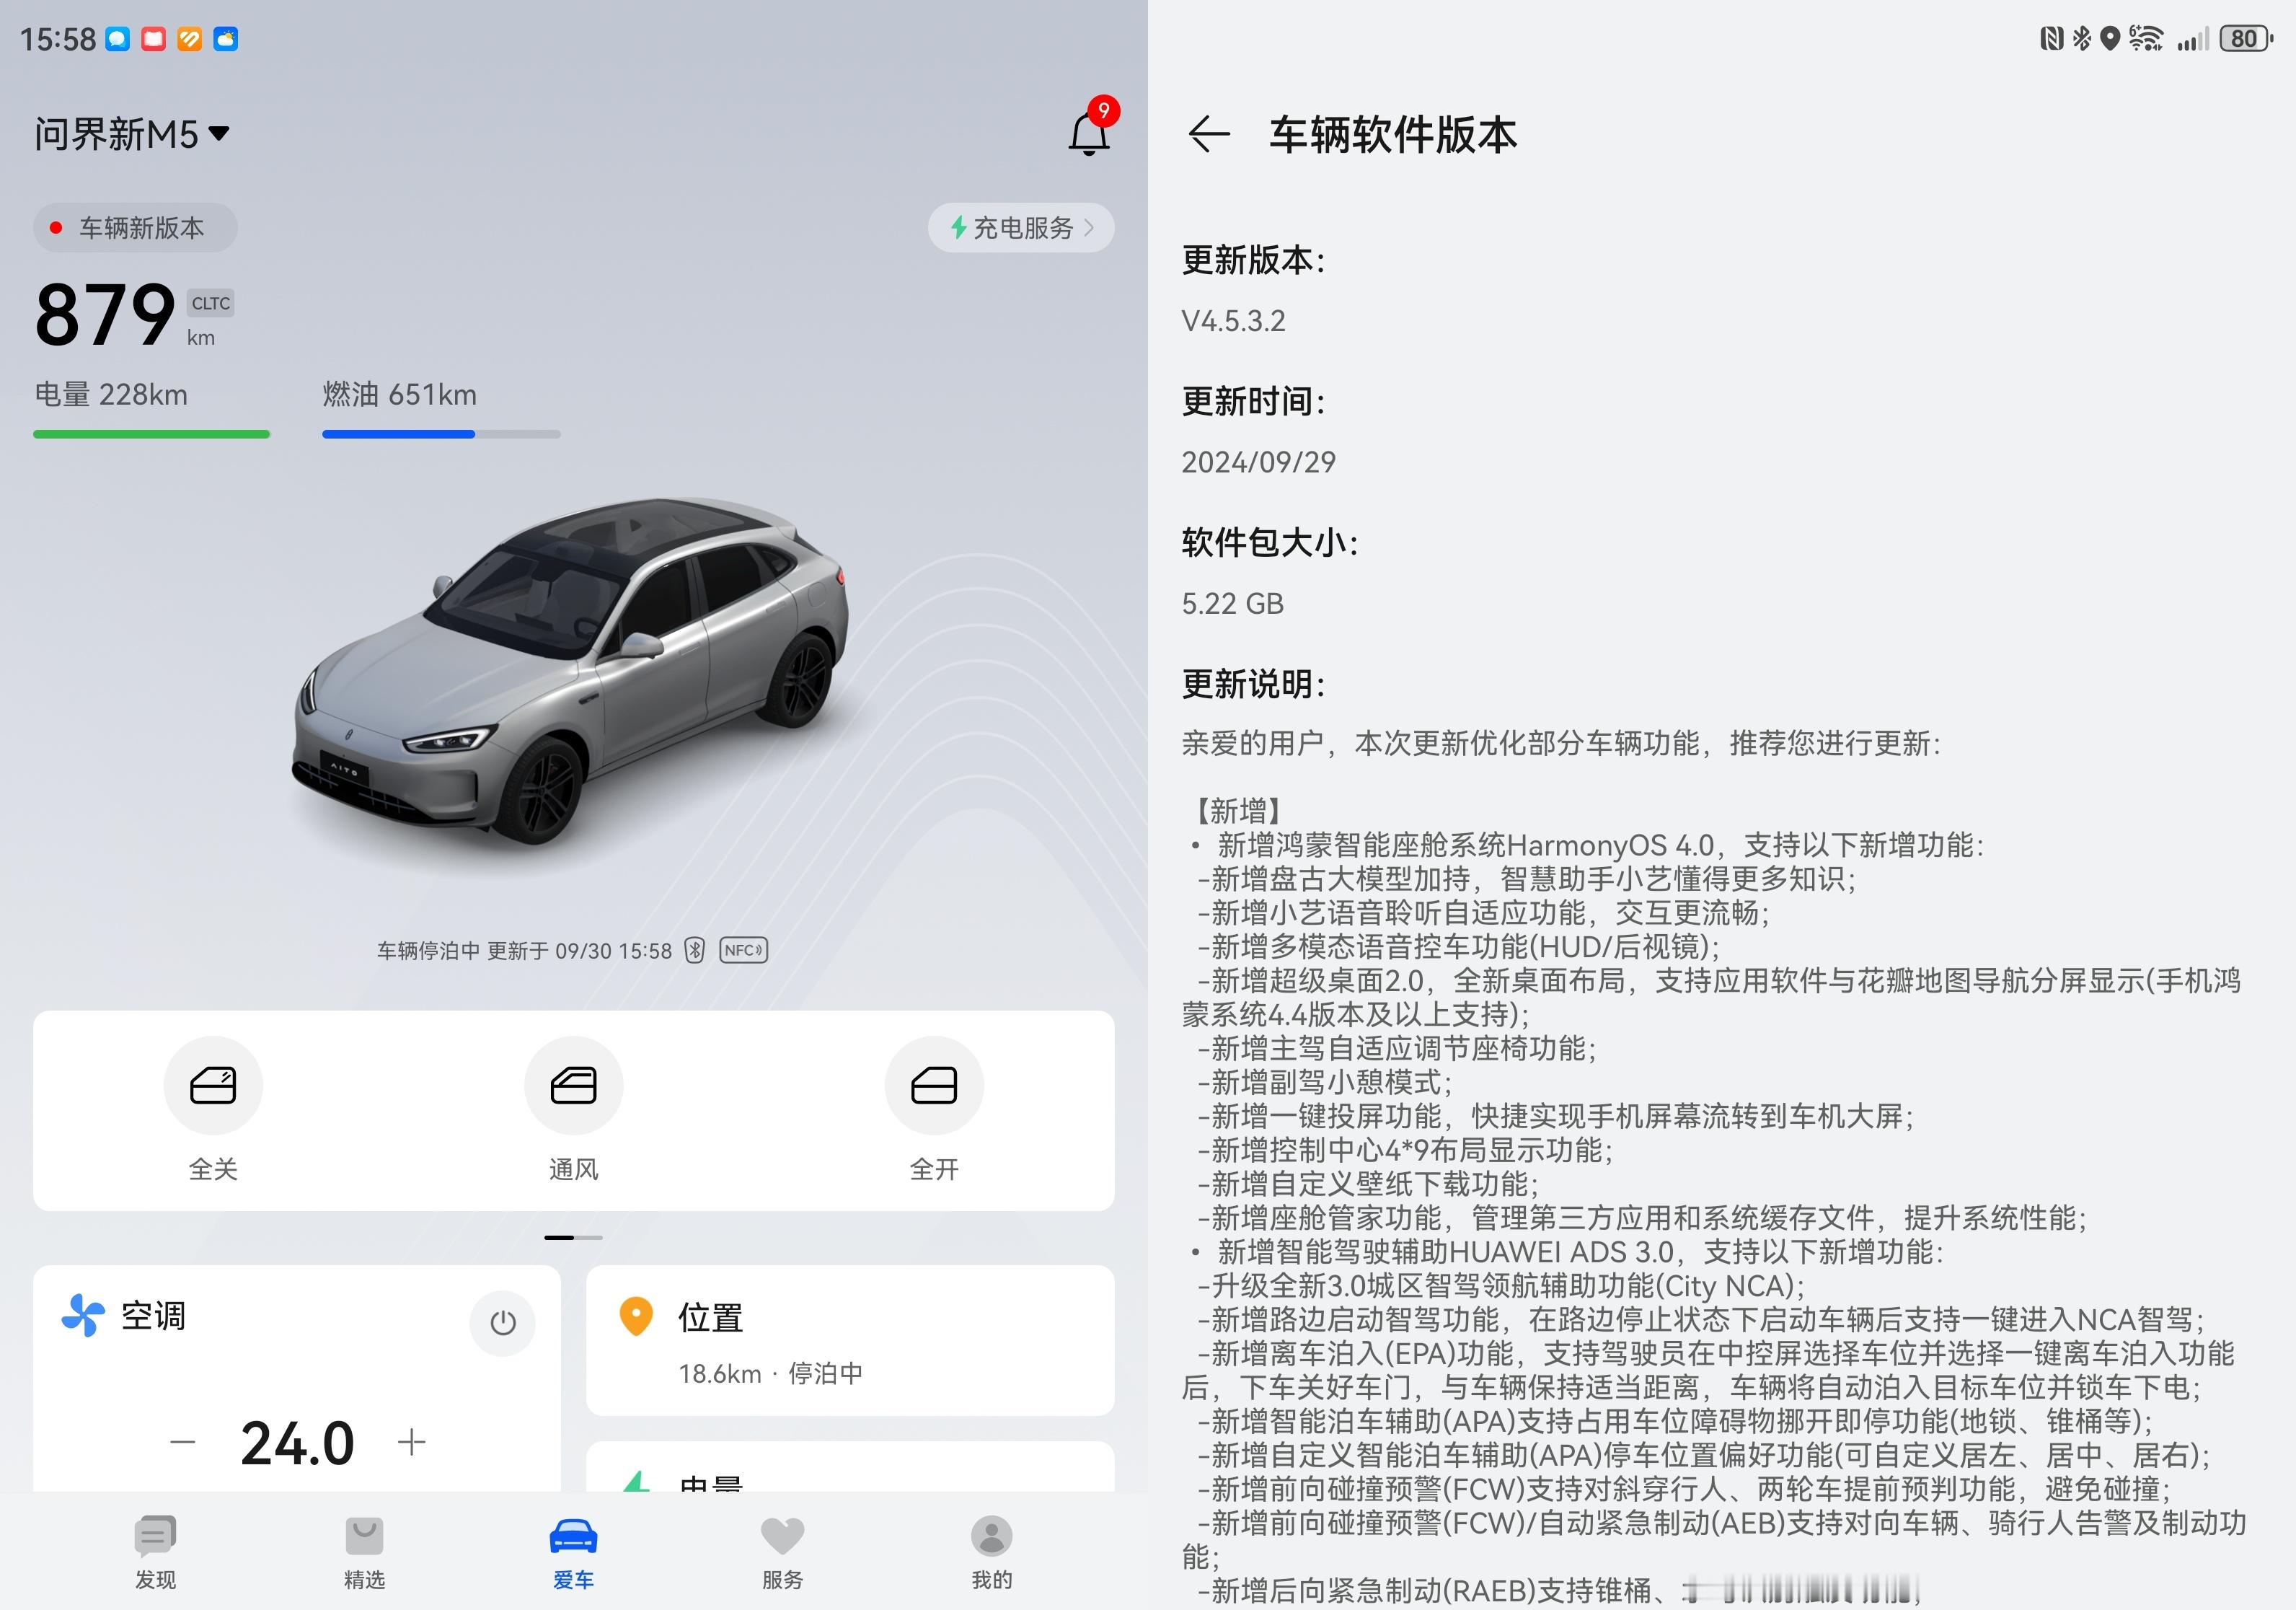Tap the NFC status bar icon

tap(2051, 39)
